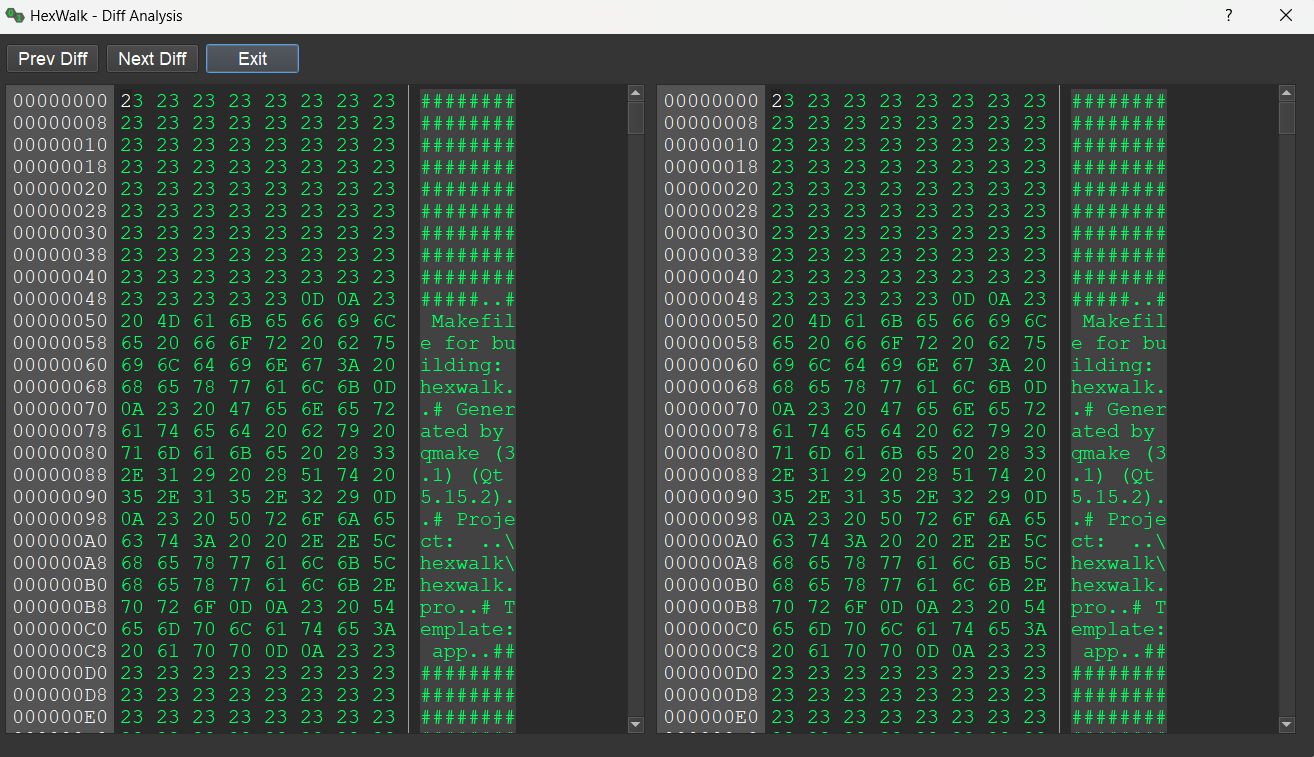Click the scrollbar track of the second hex panel
1314x757 pixels.
click(x=1286, y=400)
